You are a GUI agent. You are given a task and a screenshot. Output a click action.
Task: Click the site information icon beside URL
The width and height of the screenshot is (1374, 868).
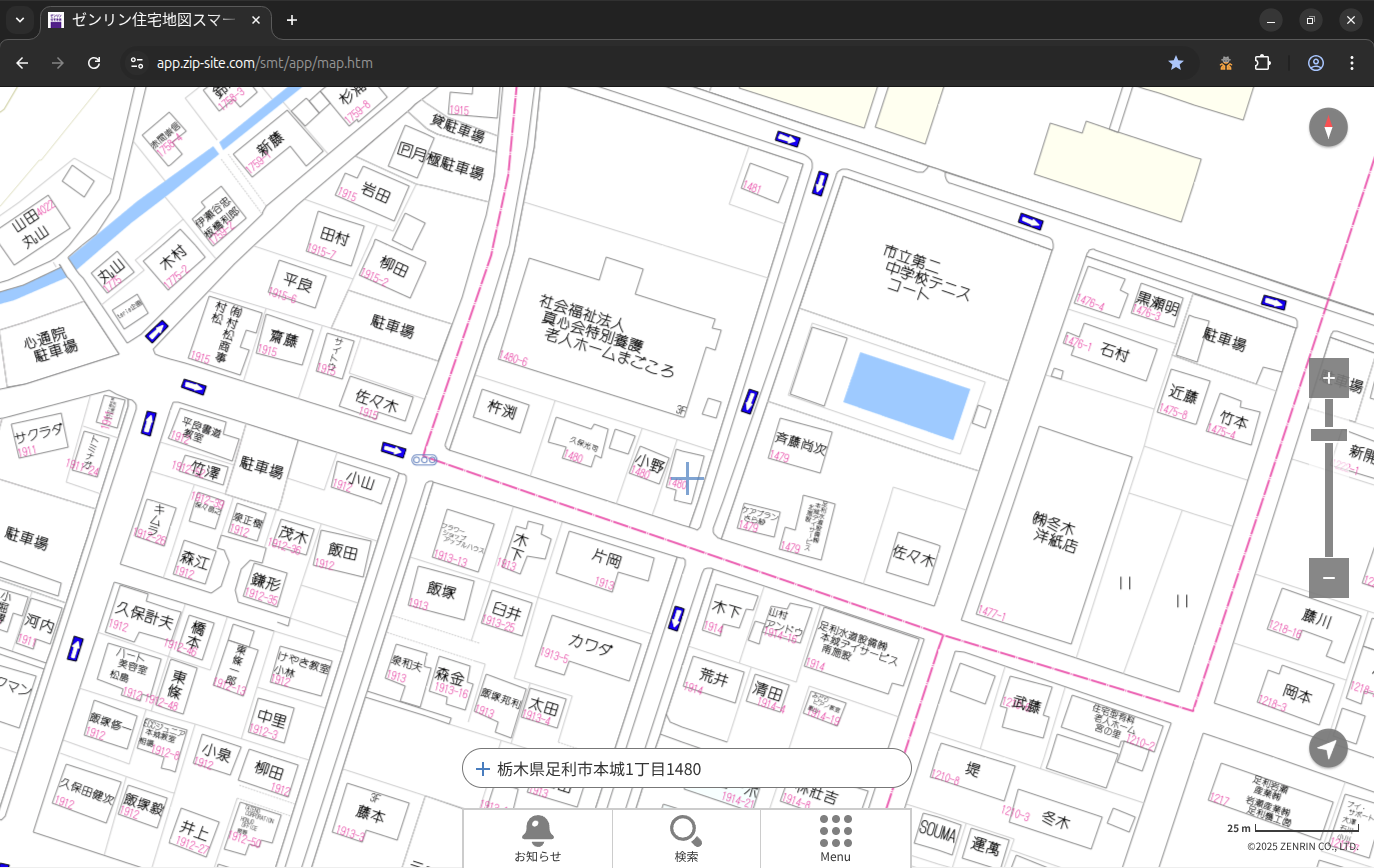pos(137,63)
